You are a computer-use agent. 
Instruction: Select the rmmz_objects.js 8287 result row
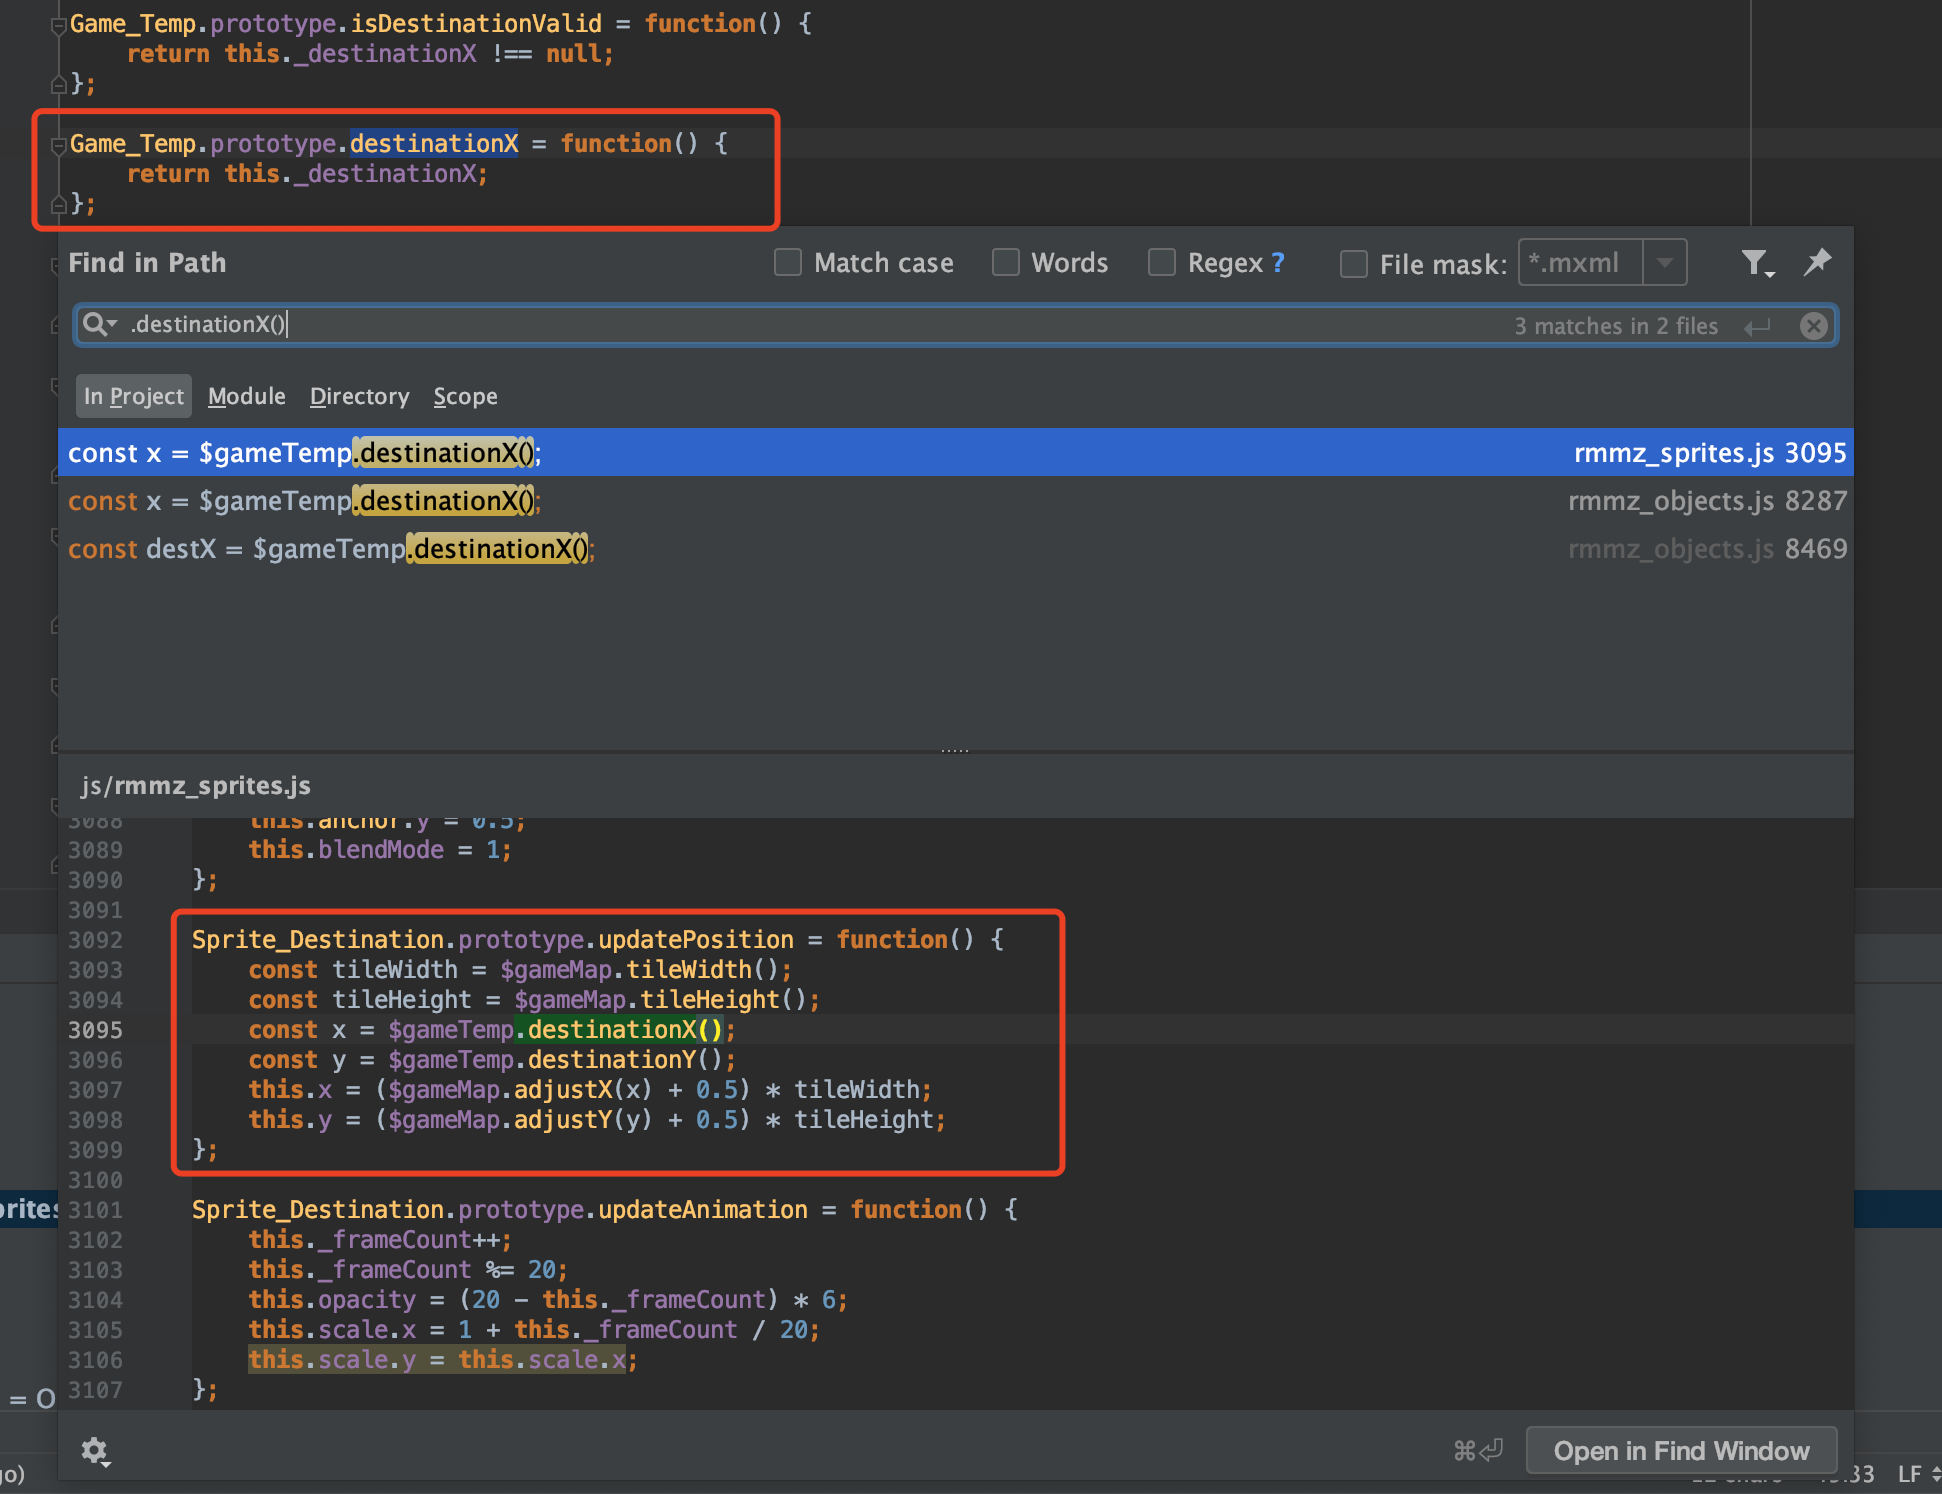tap(956, 500)
